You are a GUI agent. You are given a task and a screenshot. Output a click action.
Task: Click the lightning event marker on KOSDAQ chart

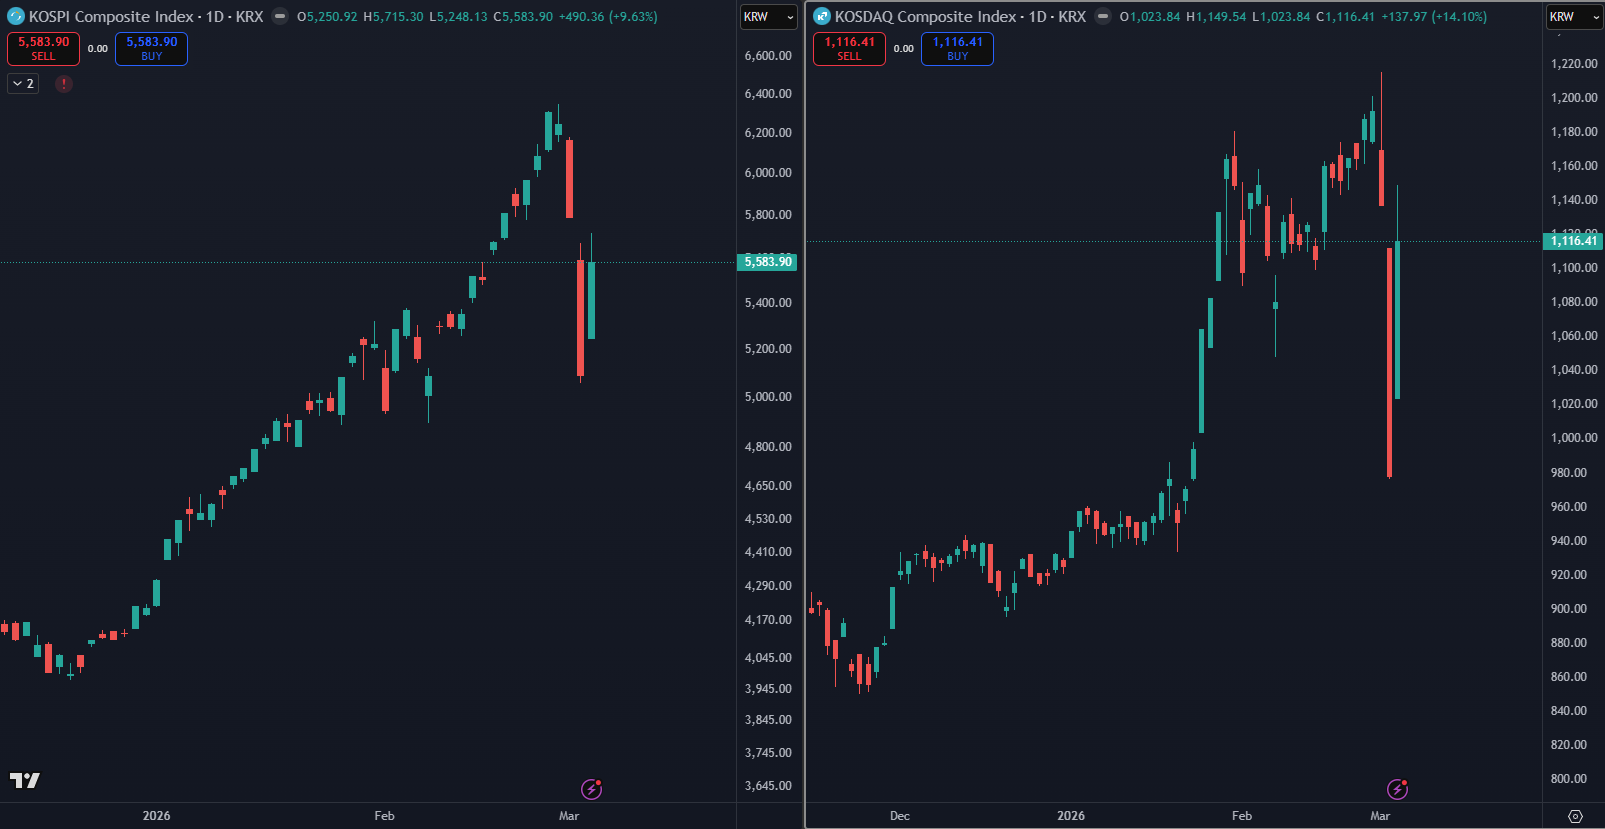[x=1398, y=789]
